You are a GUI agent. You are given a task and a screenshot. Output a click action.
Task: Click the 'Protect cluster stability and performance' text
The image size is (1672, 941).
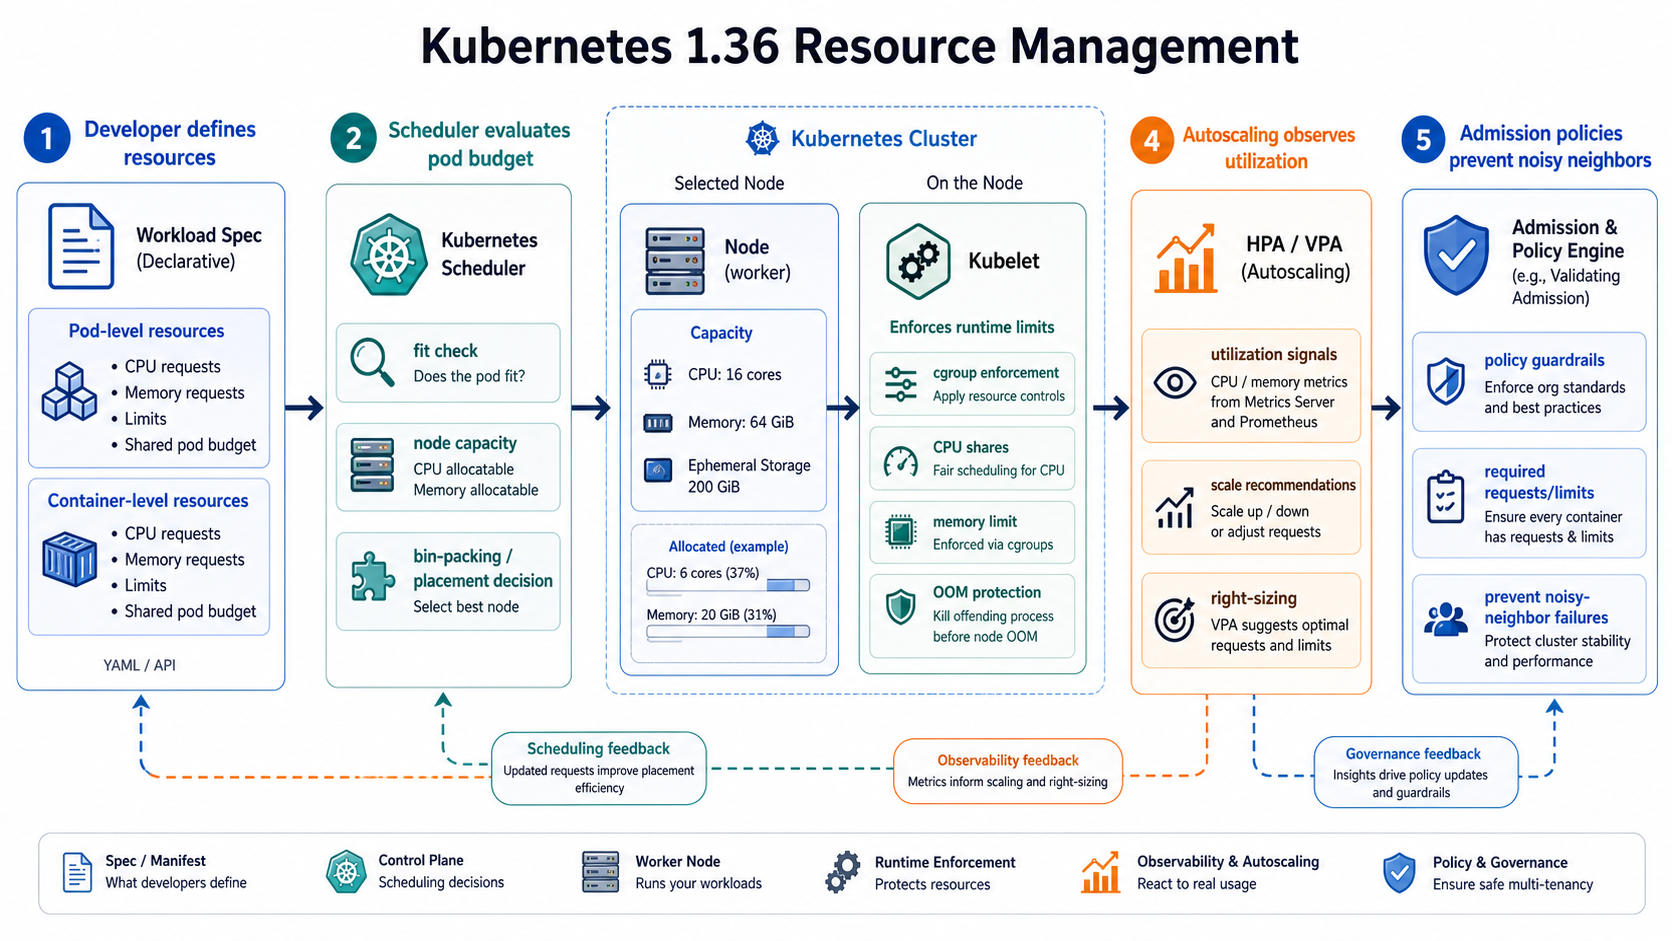(x=1557, y=651)
